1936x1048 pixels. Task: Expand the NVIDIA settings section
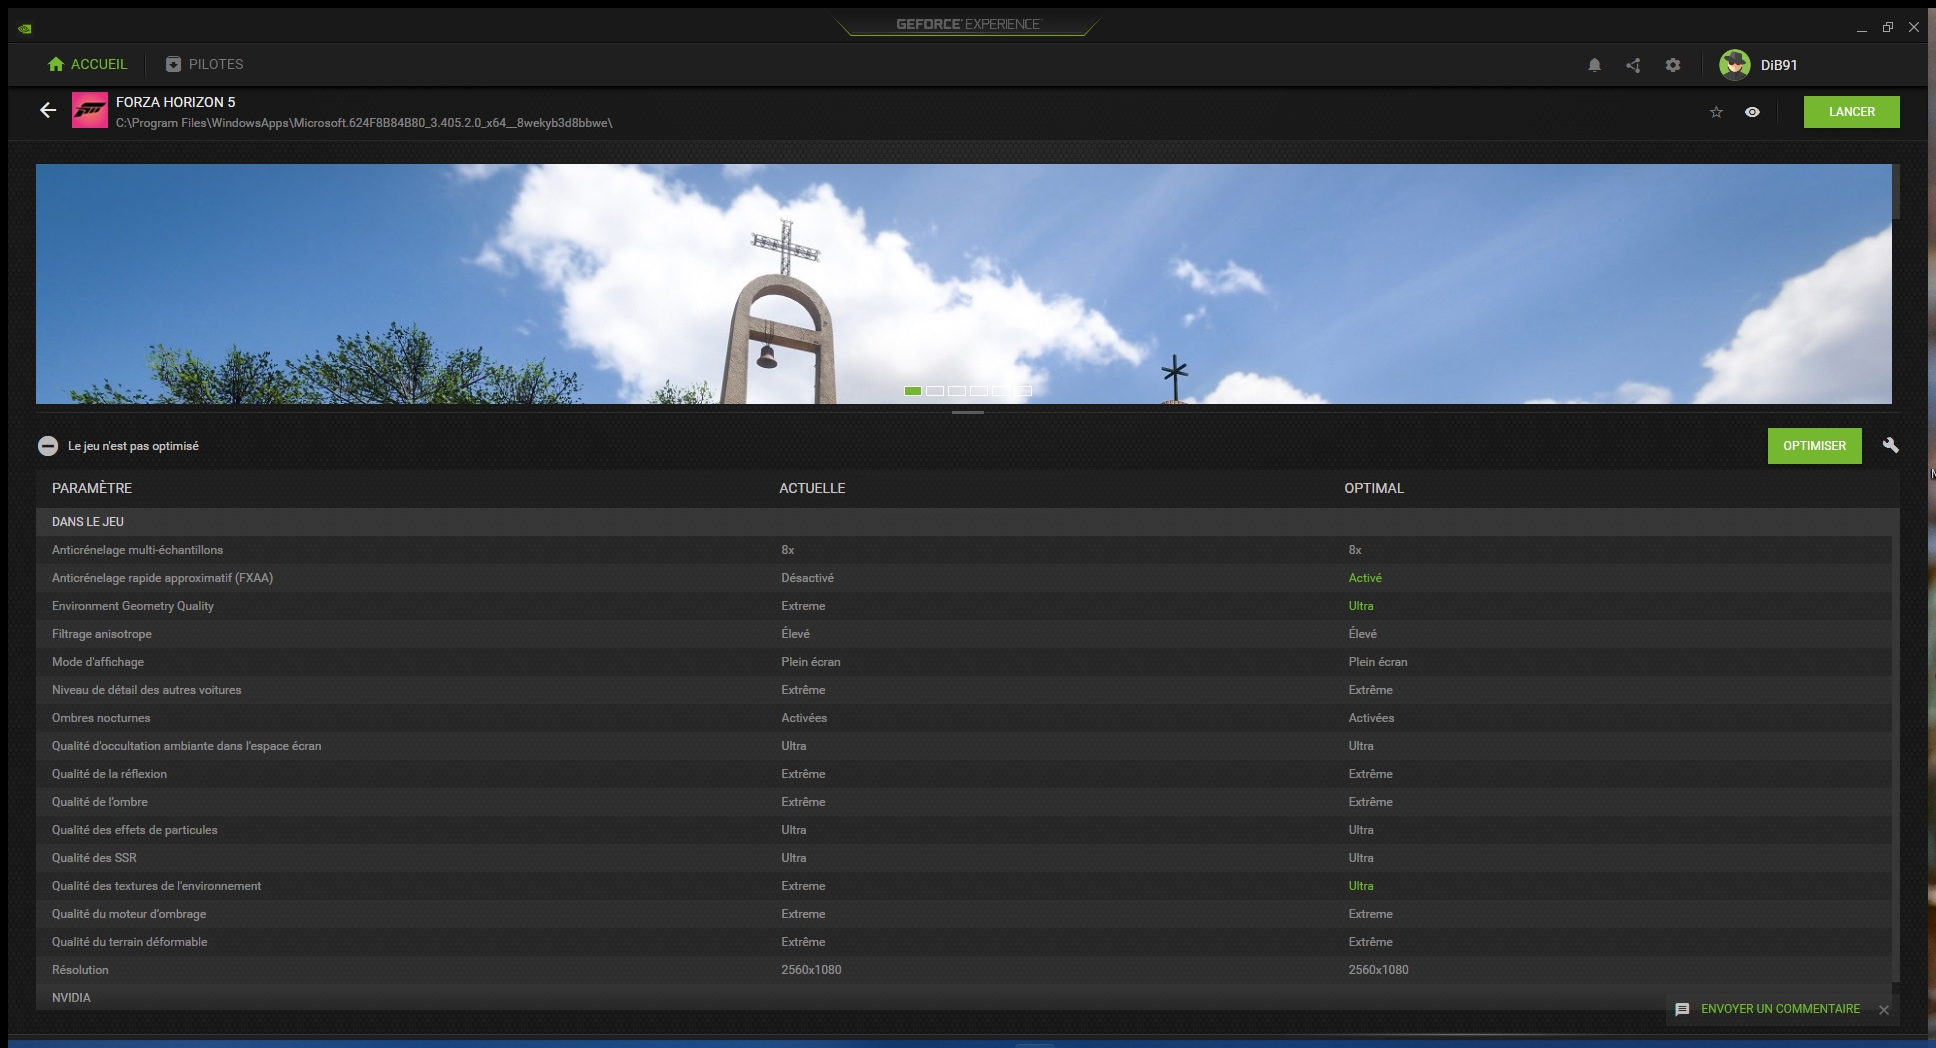point(71,997)
